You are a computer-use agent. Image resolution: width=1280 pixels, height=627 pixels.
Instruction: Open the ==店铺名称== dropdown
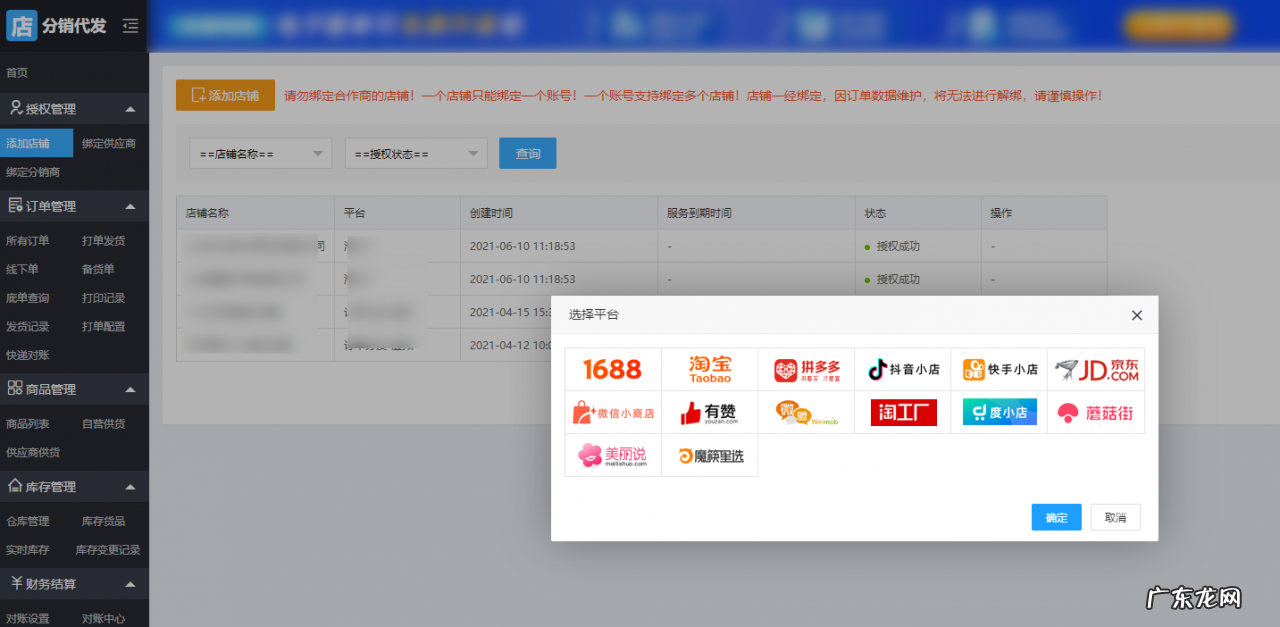(x=260, y=153)
